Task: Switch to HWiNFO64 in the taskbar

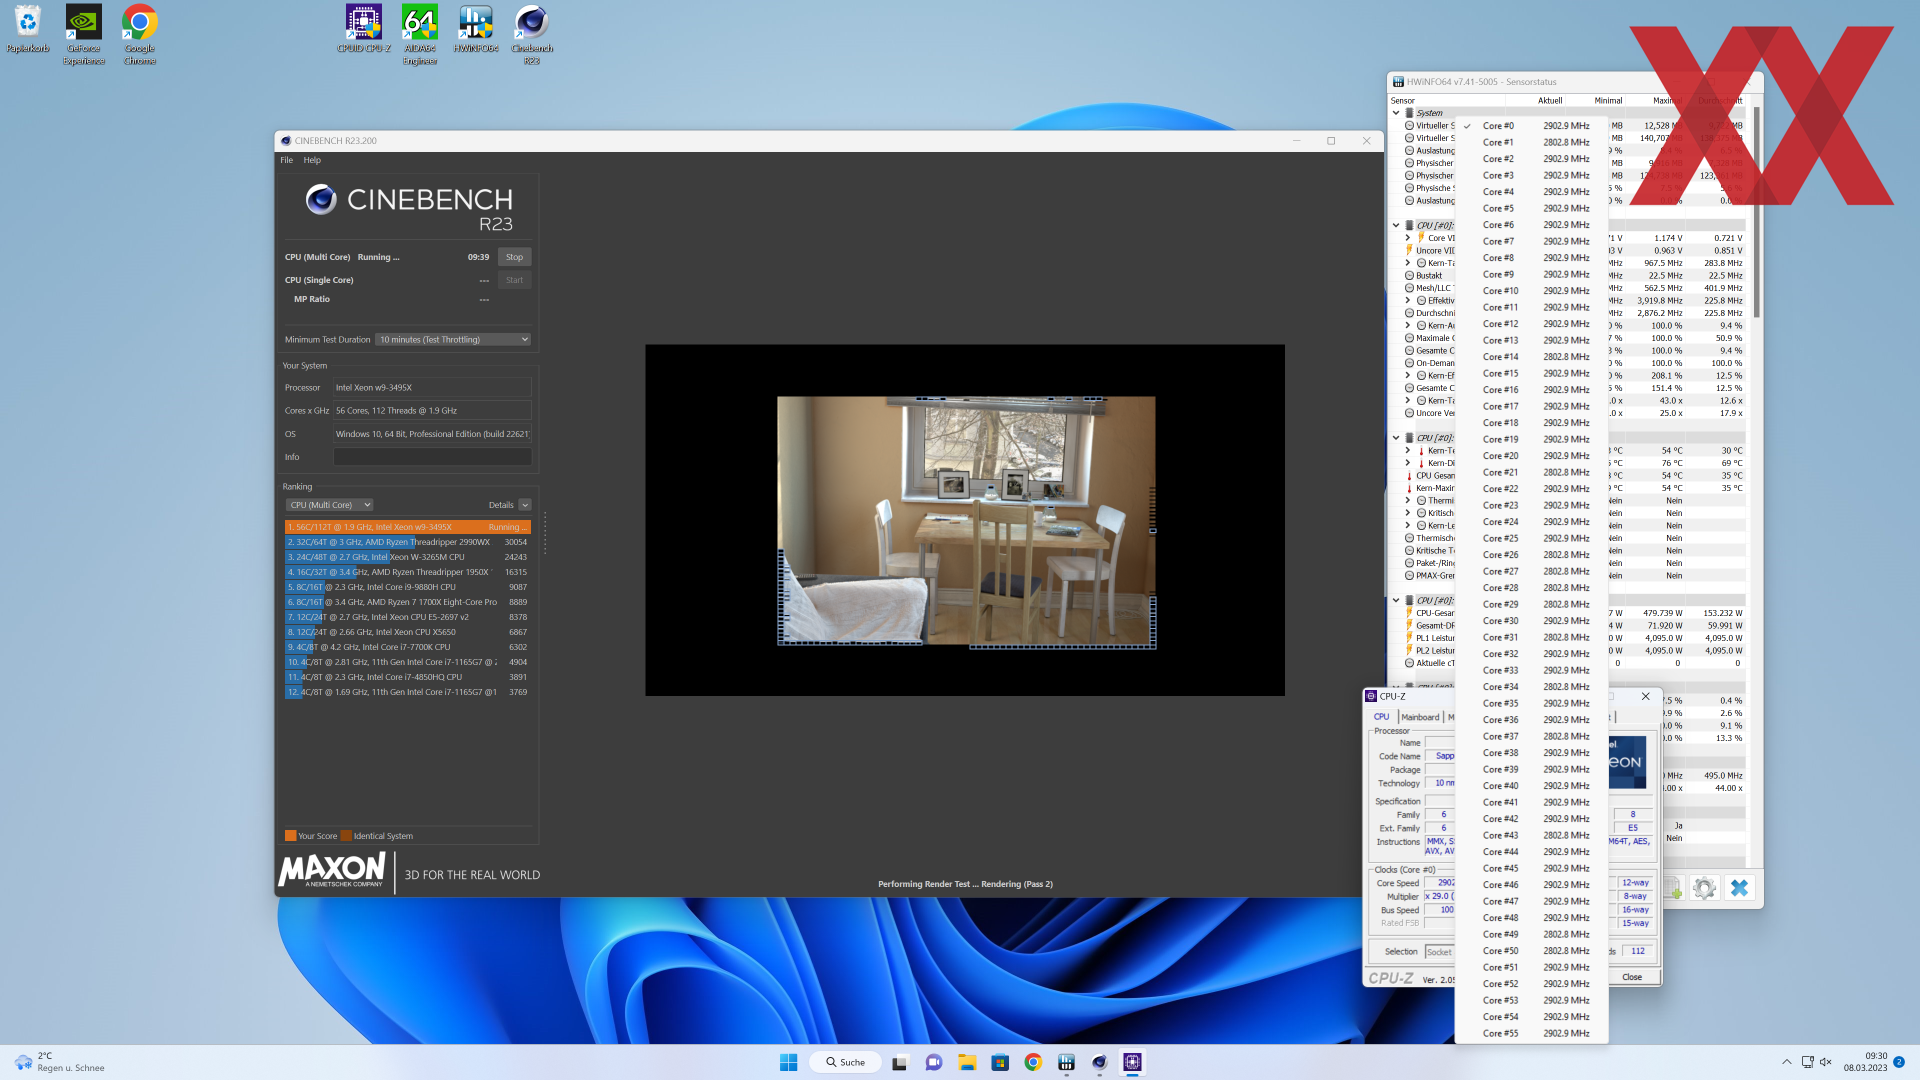Action: click(1066, 1062)
